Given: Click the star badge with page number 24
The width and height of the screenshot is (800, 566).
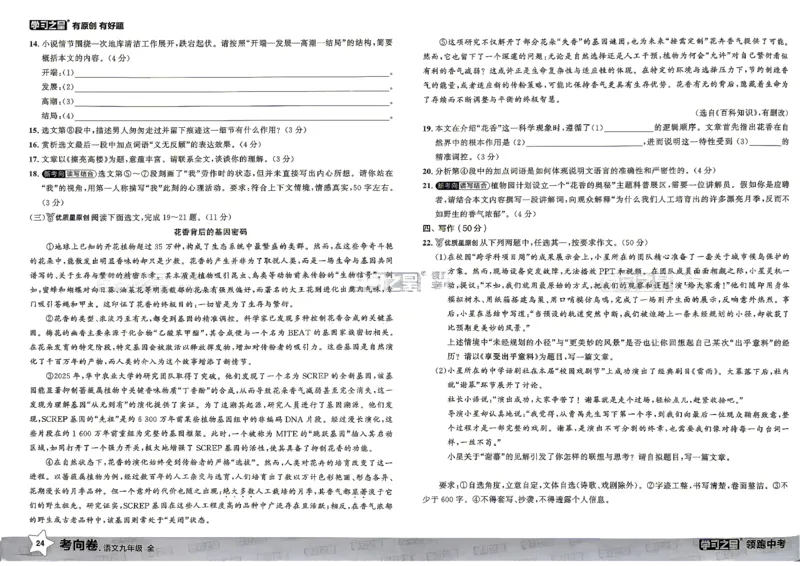Looking at the screenshot, I should pos(39,545).
